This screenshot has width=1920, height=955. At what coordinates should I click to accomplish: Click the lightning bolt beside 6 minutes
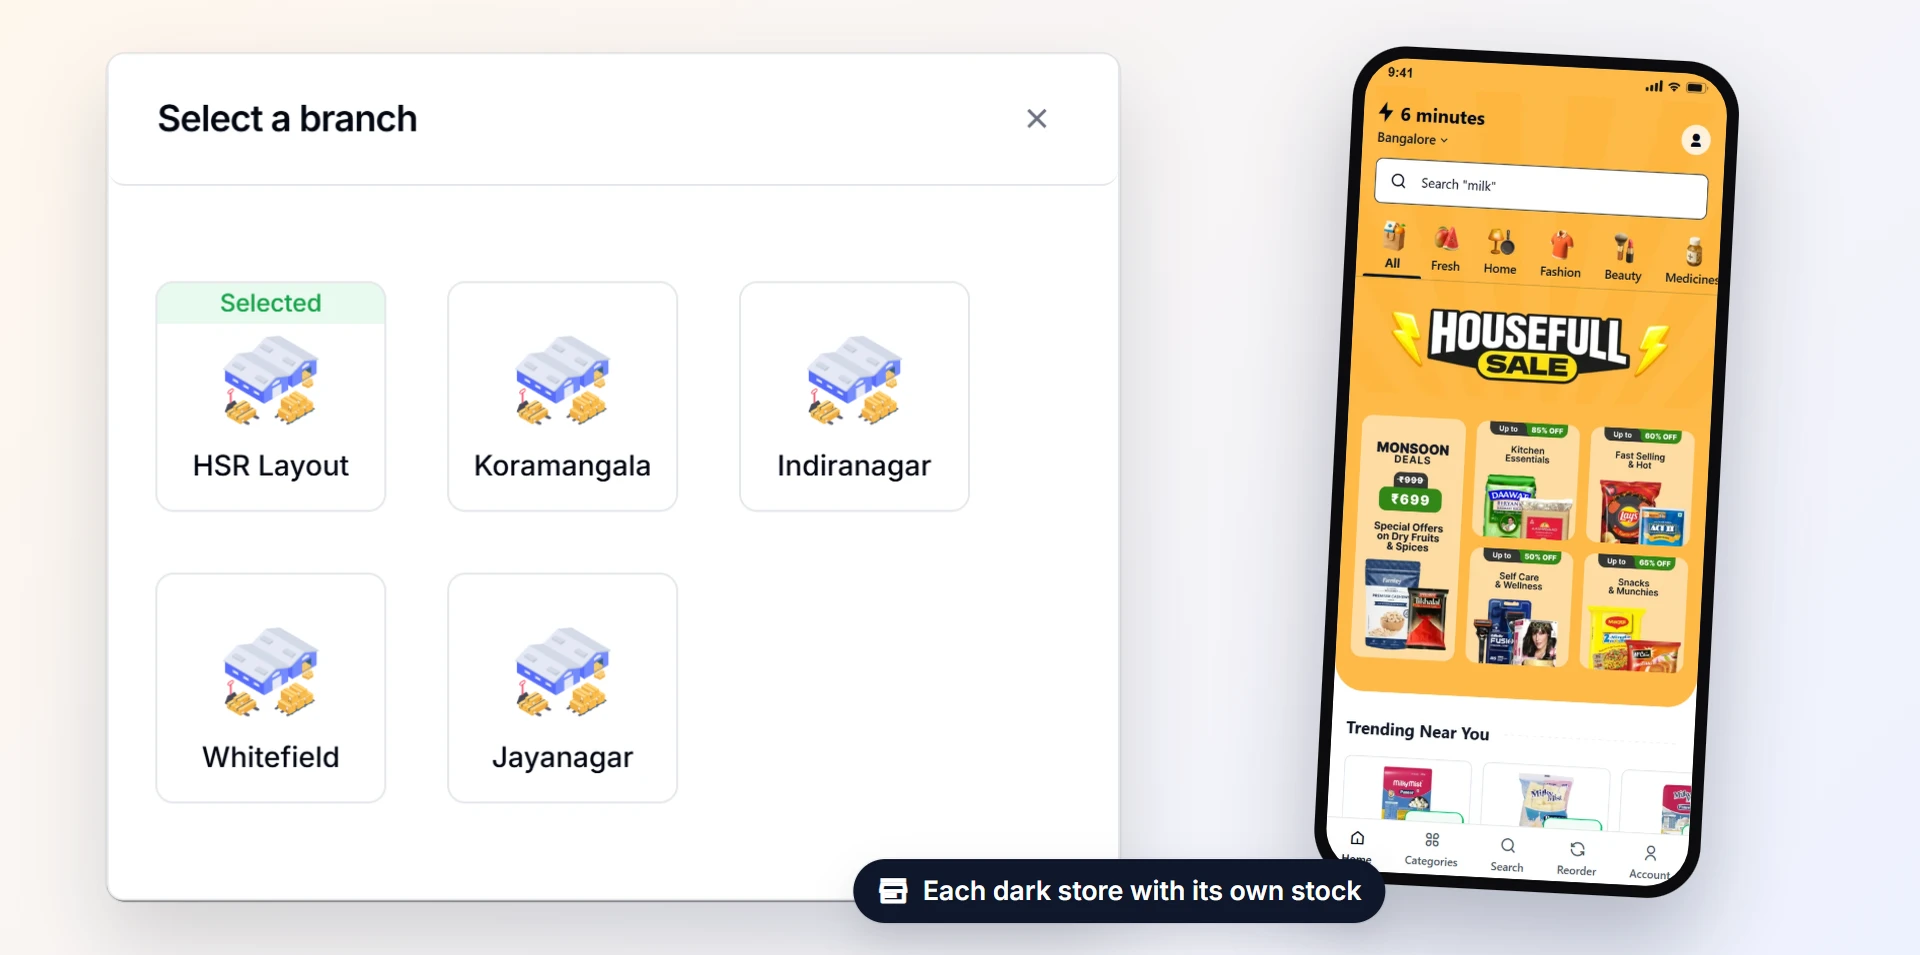(x=1386, y=112)
